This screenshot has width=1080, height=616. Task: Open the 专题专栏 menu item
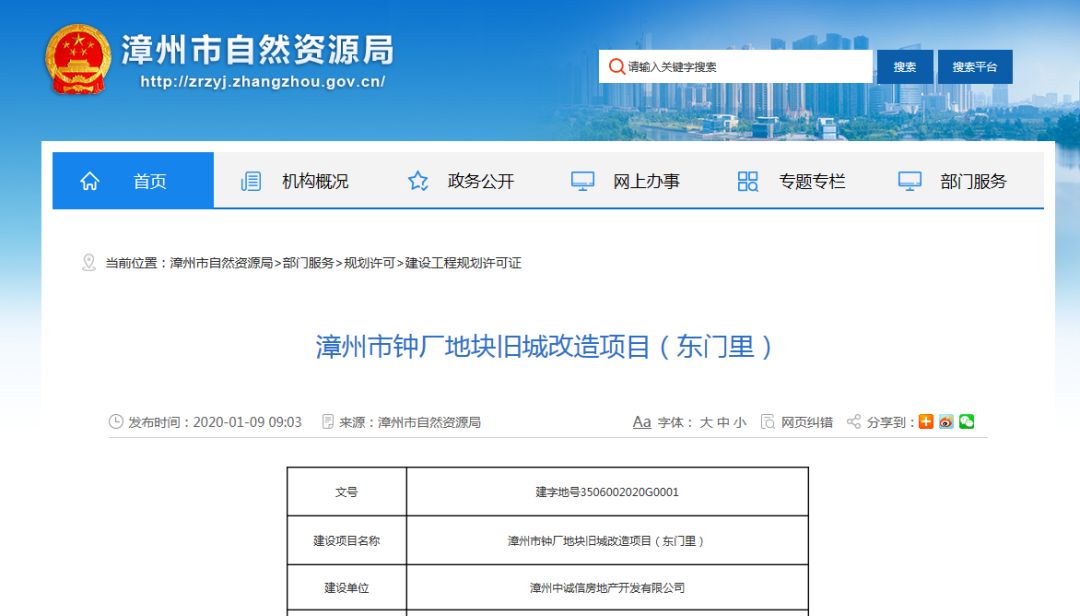811,181
